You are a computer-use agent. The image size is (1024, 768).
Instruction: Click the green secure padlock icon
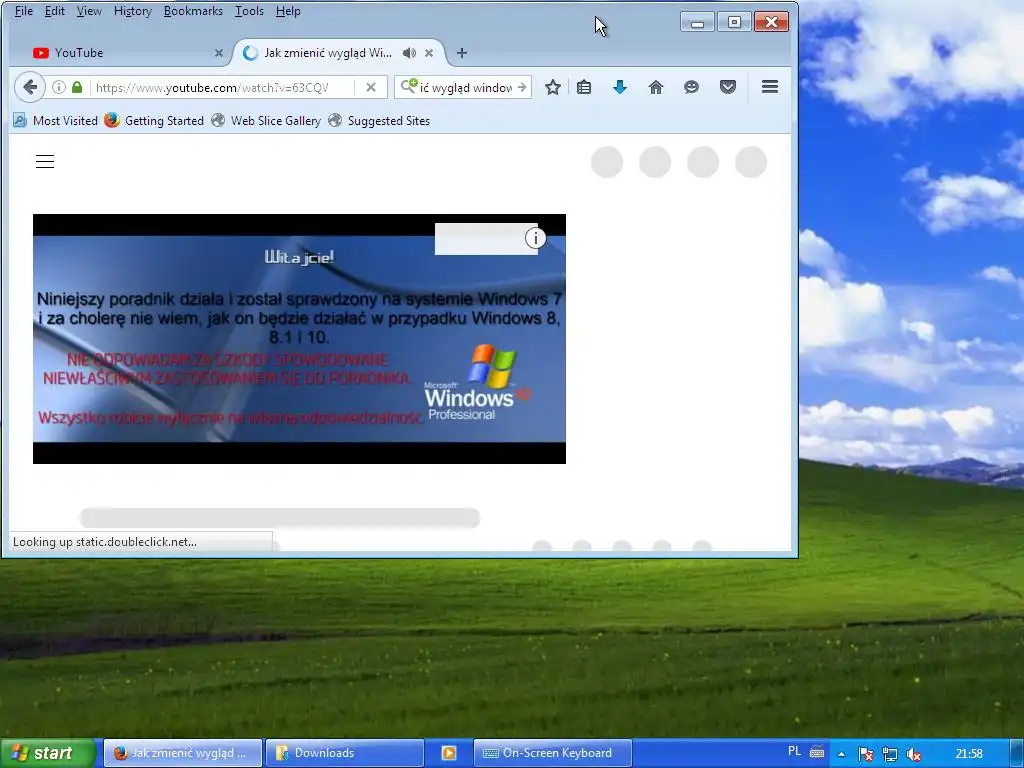(77, 87)
